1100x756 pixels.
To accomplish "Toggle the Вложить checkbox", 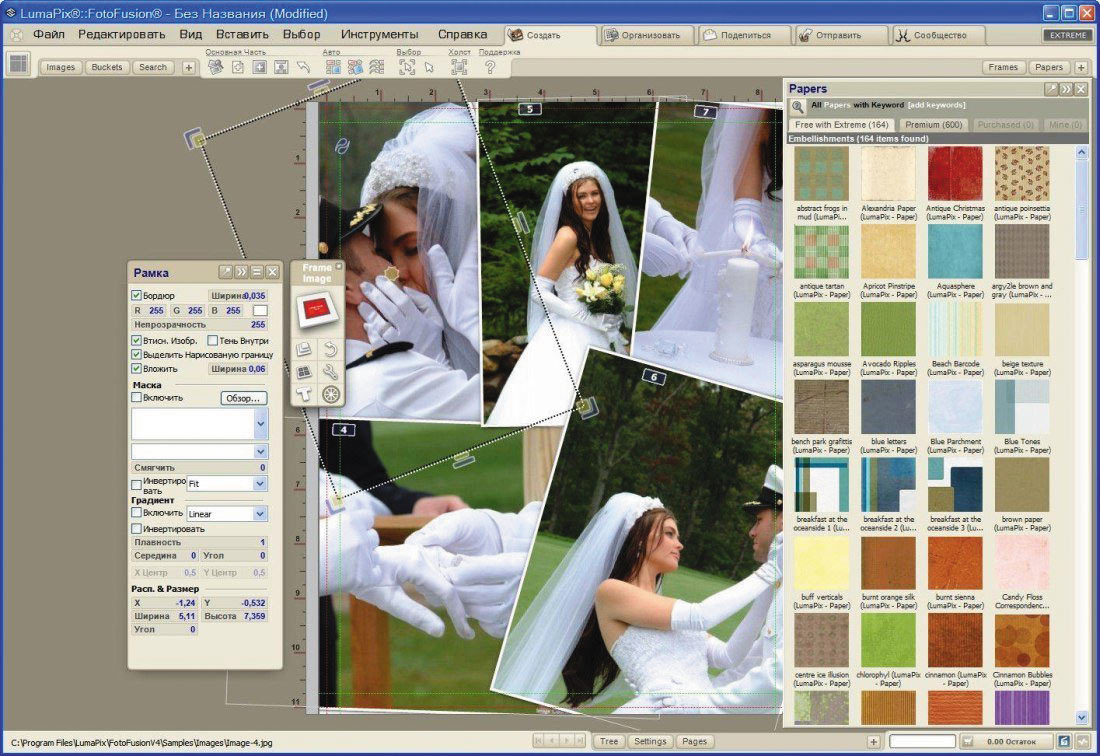I will coord(137,369).
